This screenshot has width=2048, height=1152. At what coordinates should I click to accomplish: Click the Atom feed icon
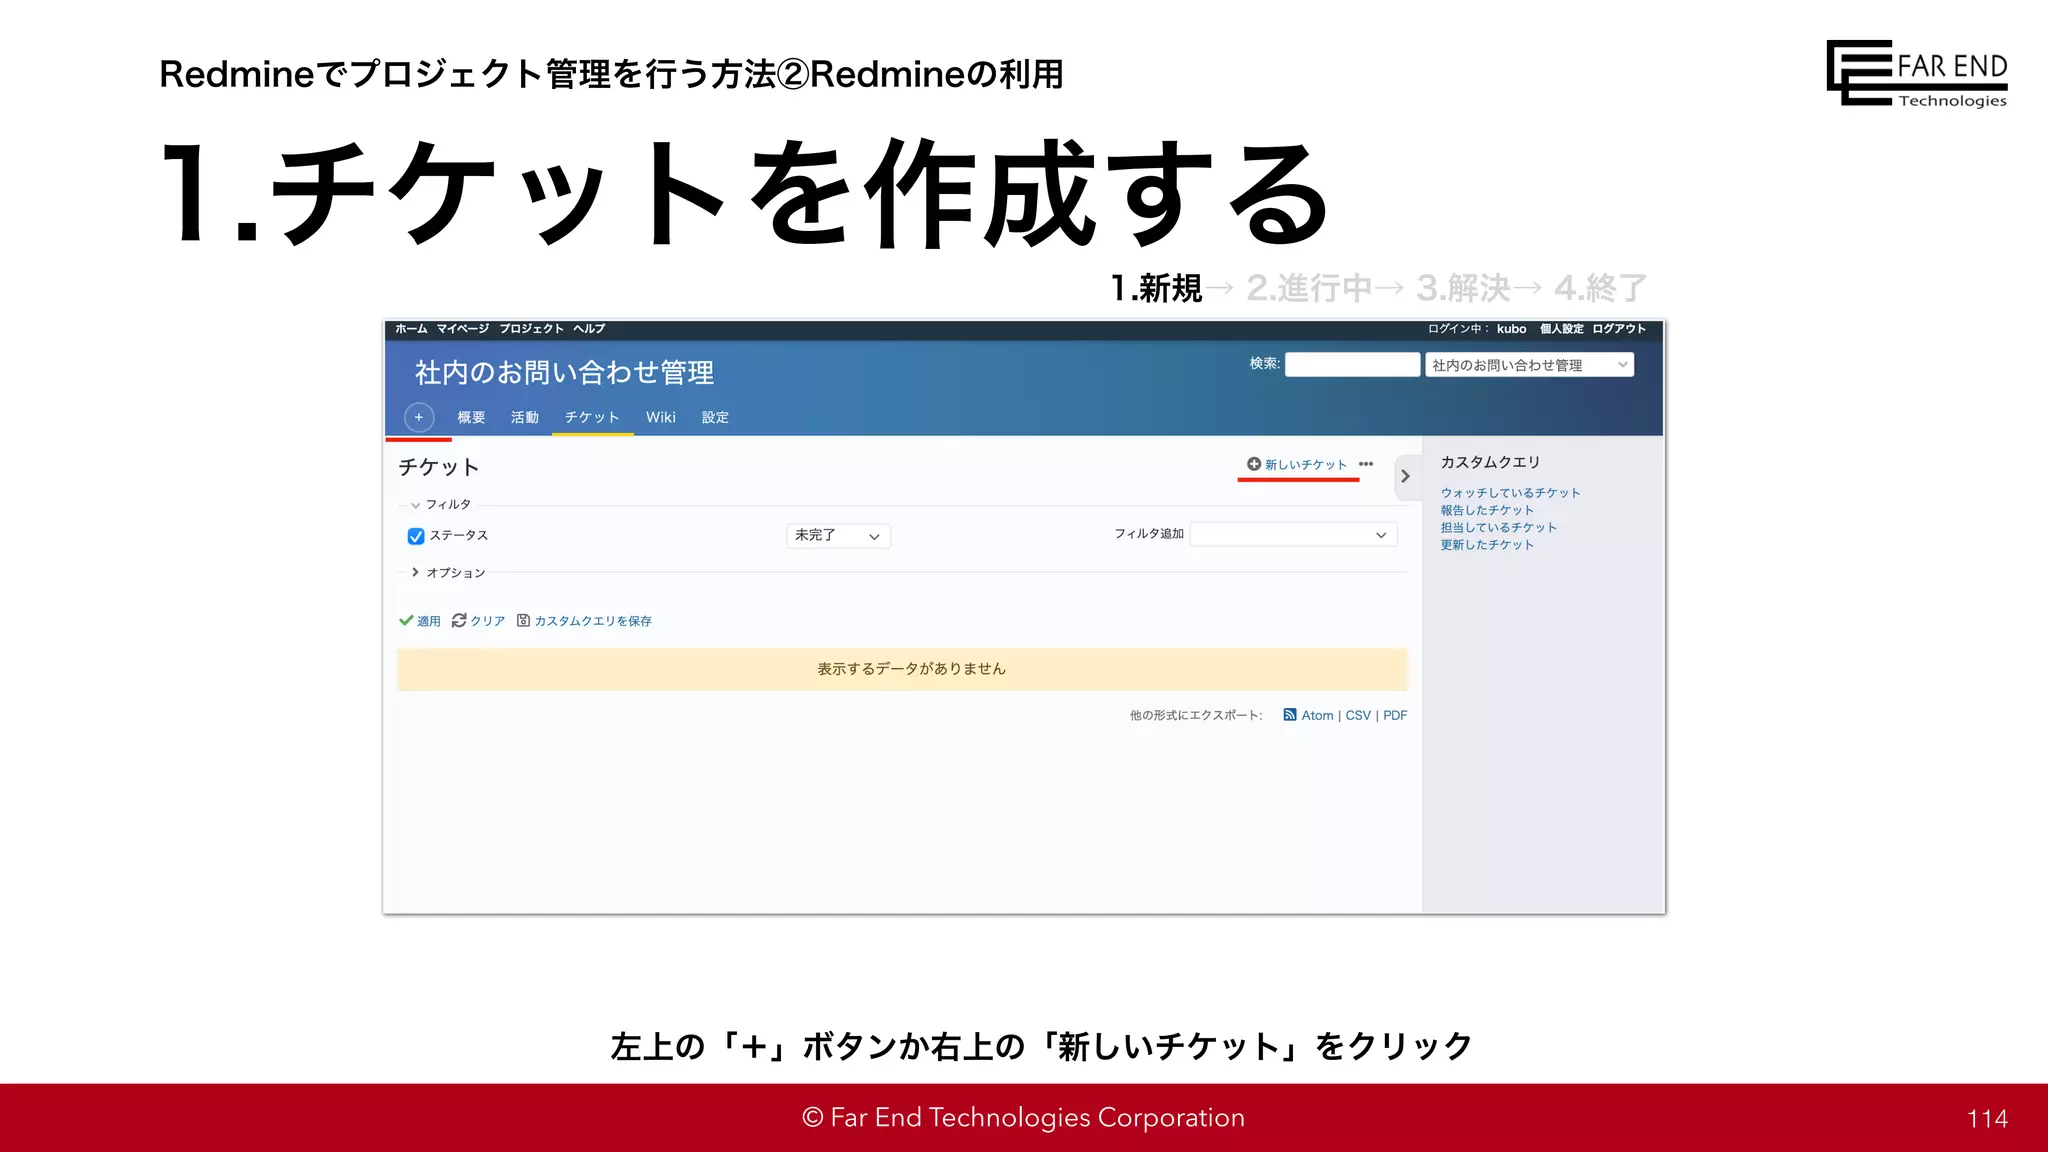pos(1290,715)
